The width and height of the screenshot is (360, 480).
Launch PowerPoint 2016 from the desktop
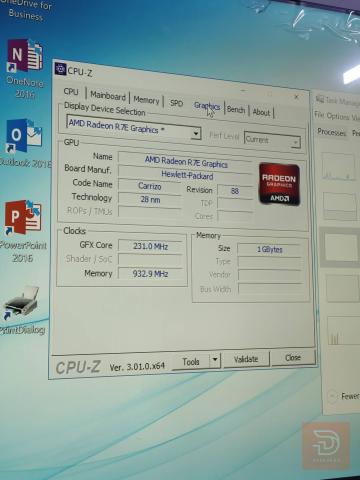point(23,231)
